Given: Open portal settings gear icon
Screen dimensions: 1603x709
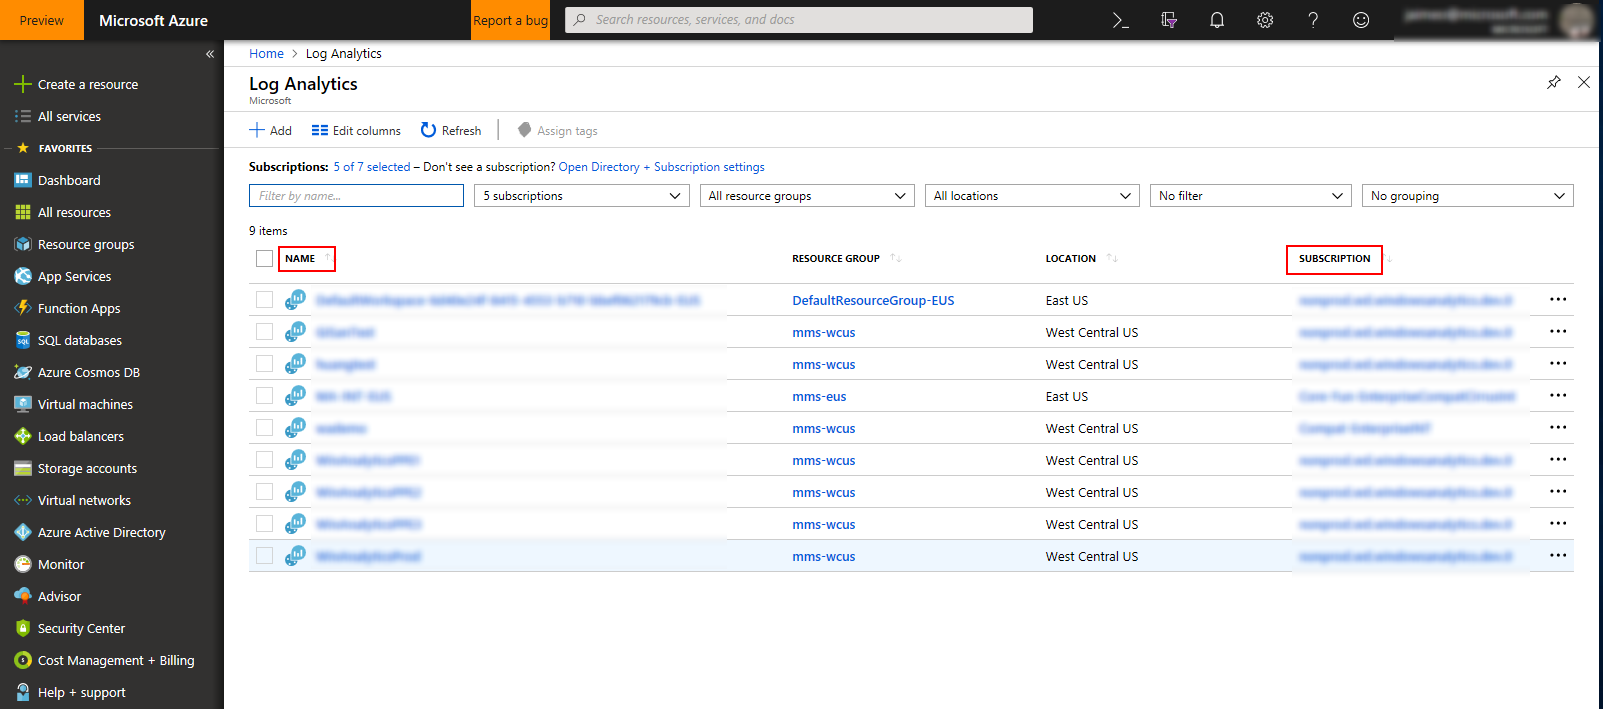Looking at the screenshot, I should click(1265, 20).
